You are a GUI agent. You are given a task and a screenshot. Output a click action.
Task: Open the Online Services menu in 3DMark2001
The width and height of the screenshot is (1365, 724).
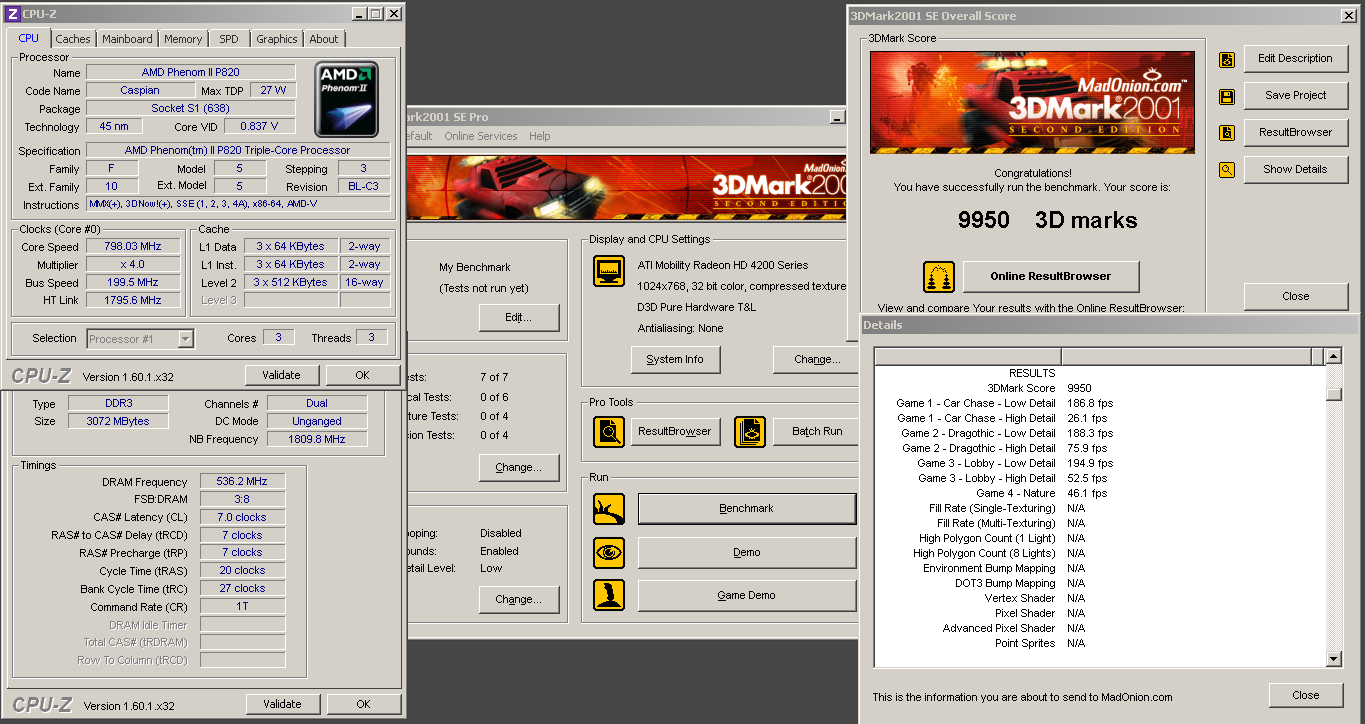[x=481, y=136]
